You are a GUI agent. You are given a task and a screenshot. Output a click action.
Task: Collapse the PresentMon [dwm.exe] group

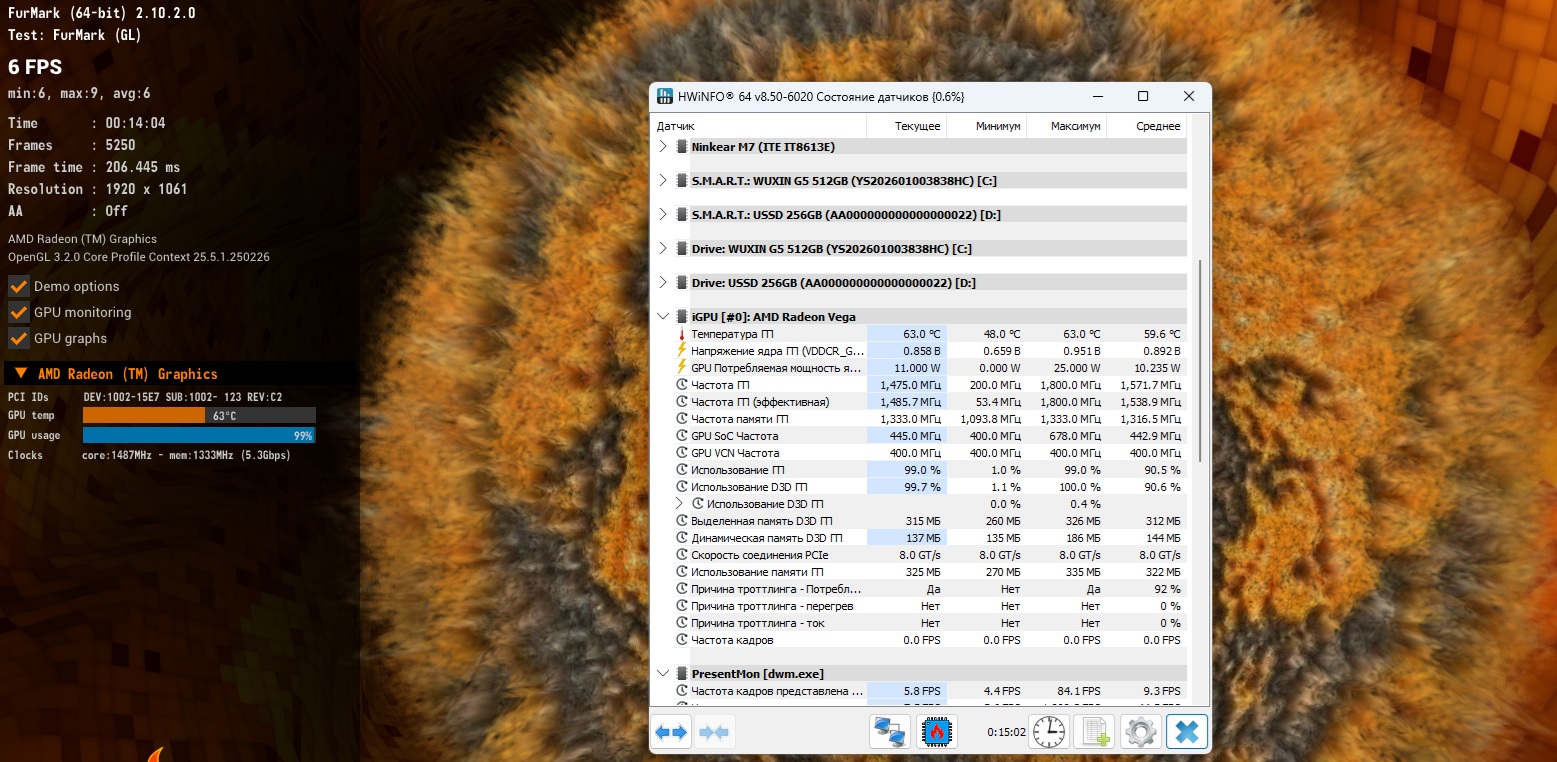(x=663, y=674)
